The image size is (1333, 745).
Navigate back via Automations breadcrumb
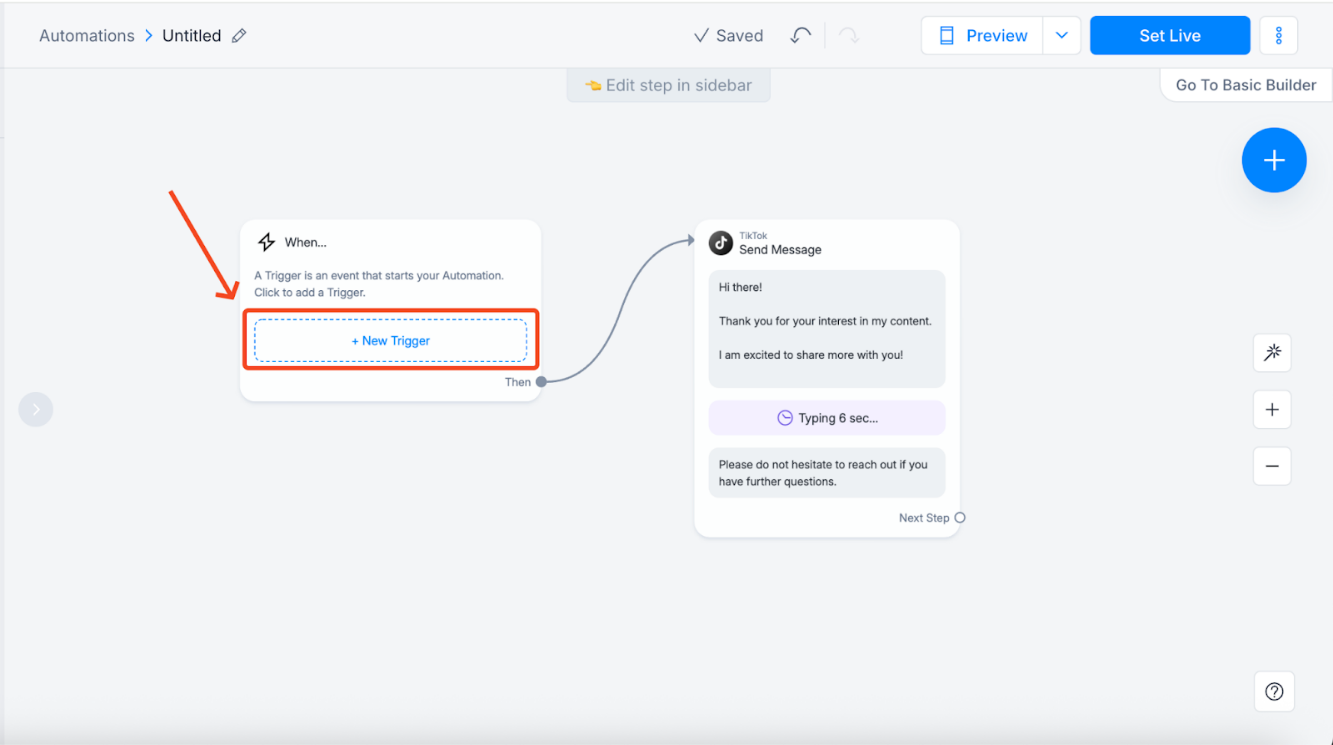[86, 35]
